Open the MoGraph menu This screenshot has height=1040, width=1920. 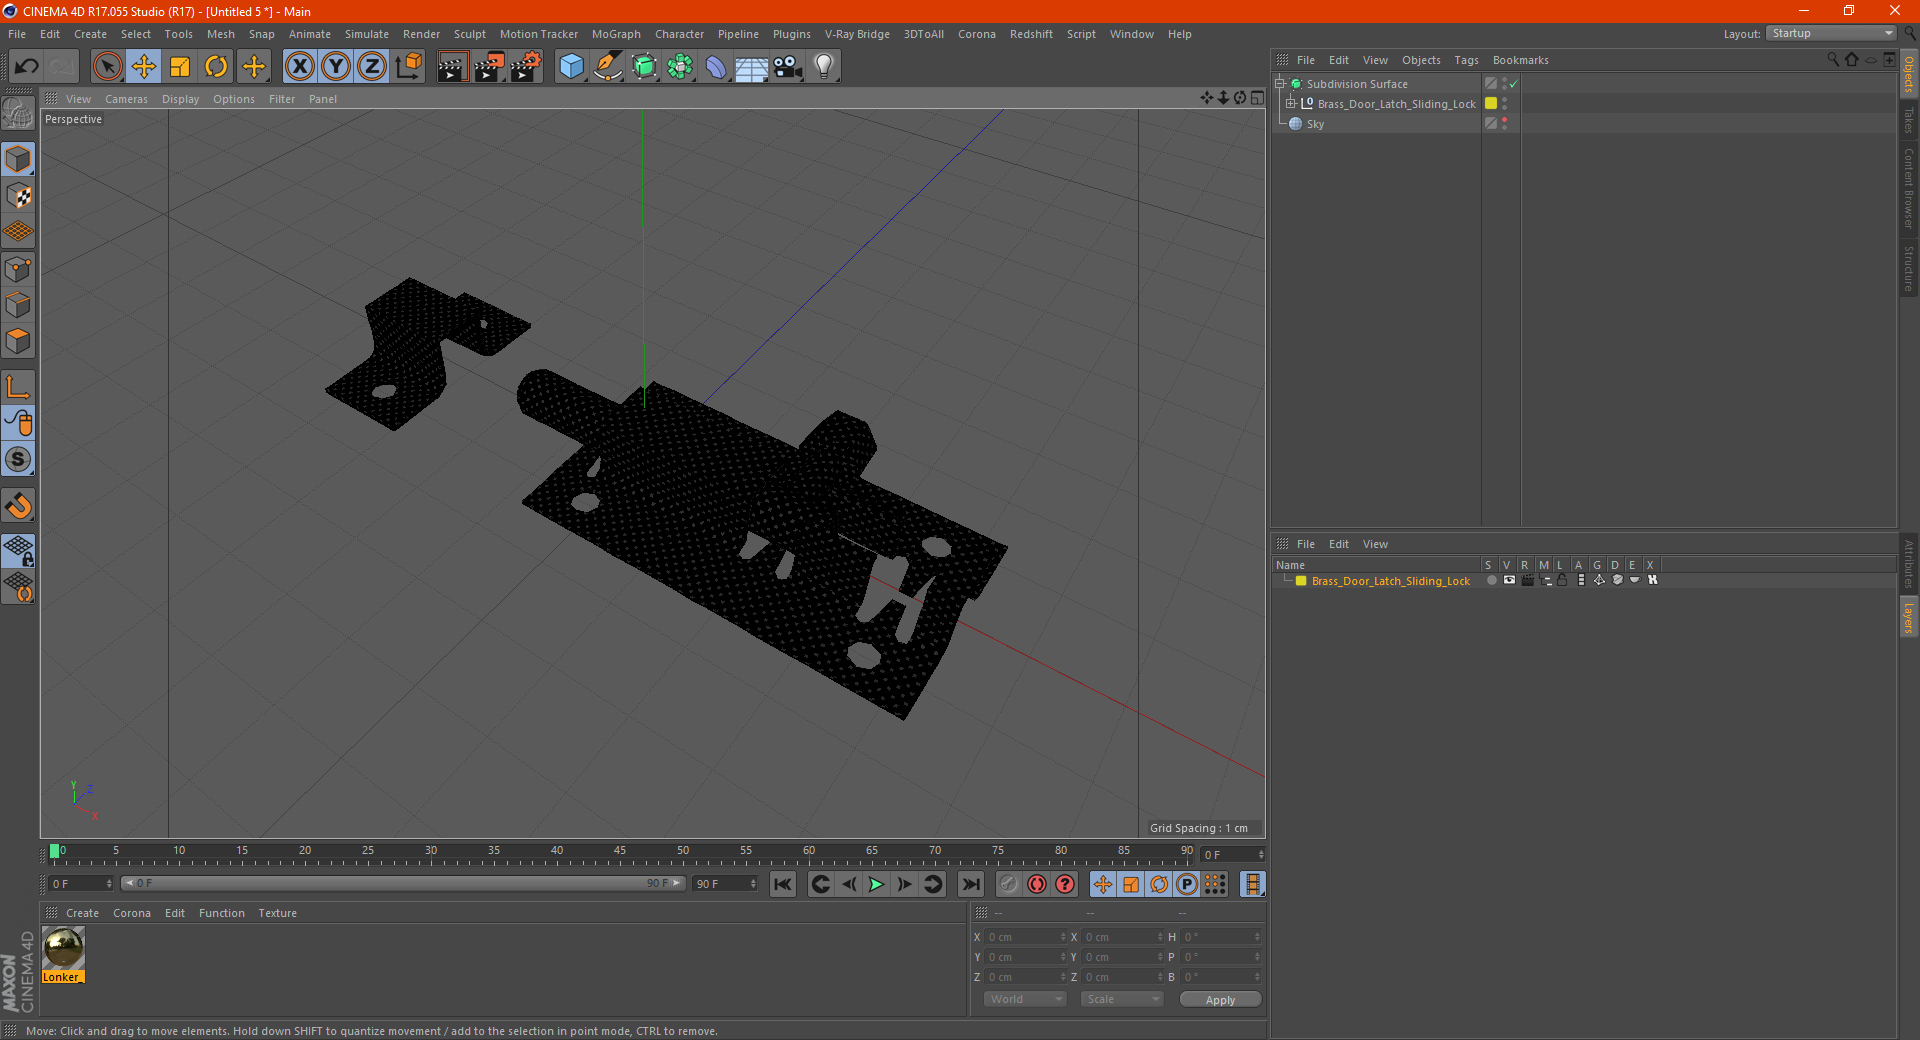[616, 34]
